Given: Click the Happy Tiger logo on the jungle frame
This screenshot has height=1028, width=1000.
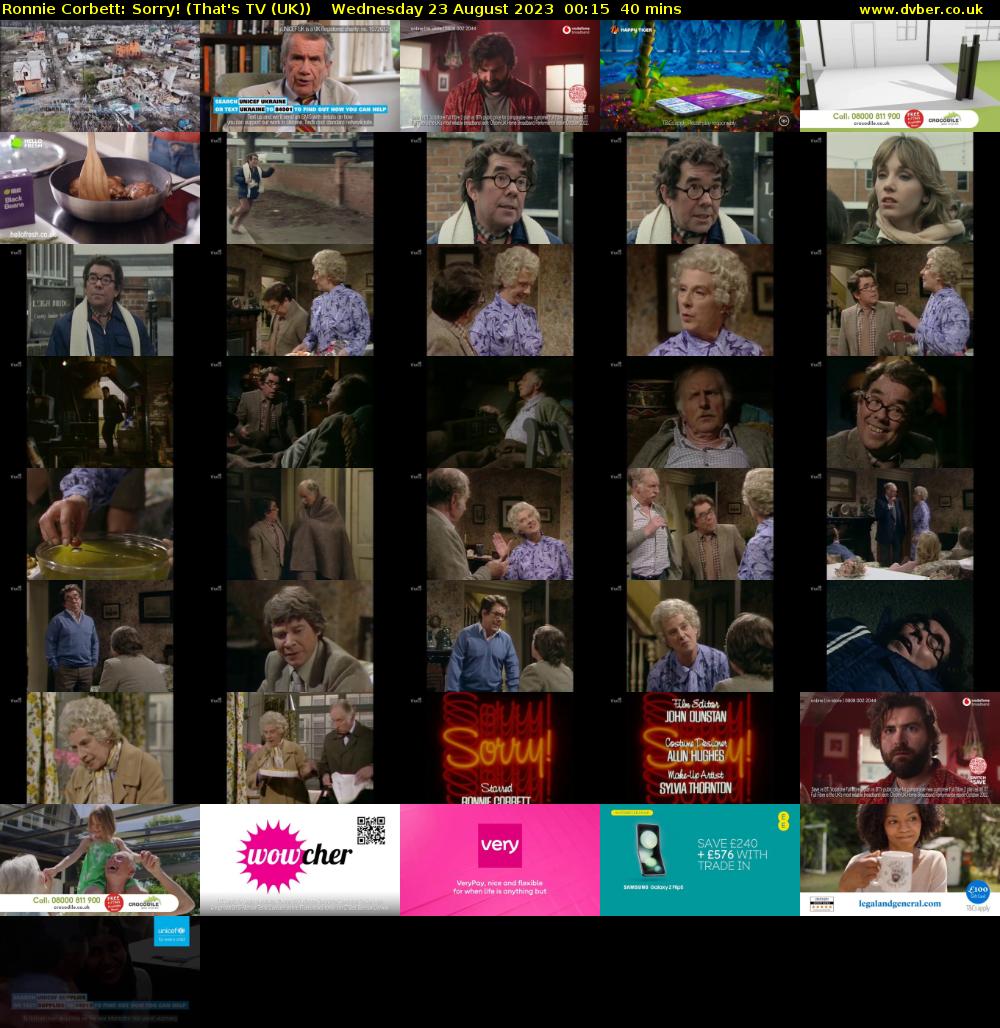Looking at the screenshot, I should point(631,30).
